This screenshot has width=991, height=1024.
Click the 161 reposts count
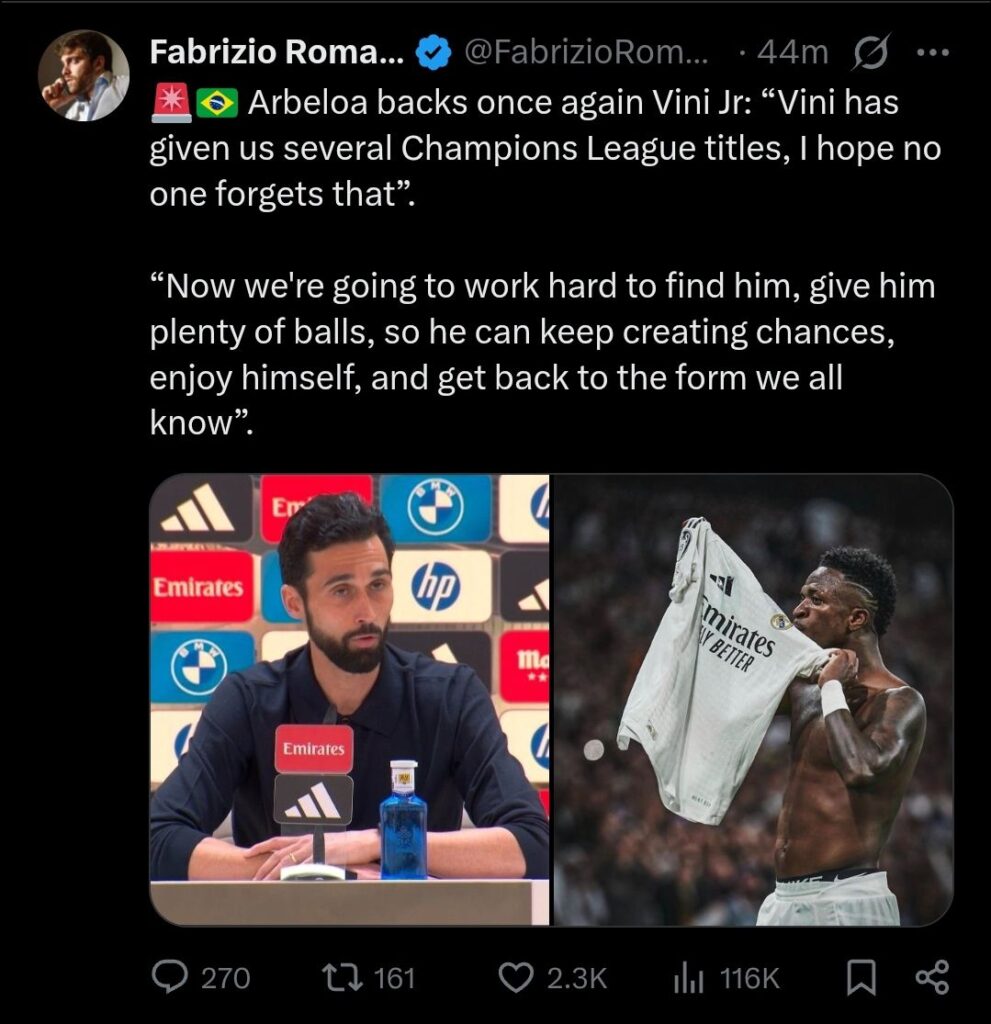tap(394, 977)
